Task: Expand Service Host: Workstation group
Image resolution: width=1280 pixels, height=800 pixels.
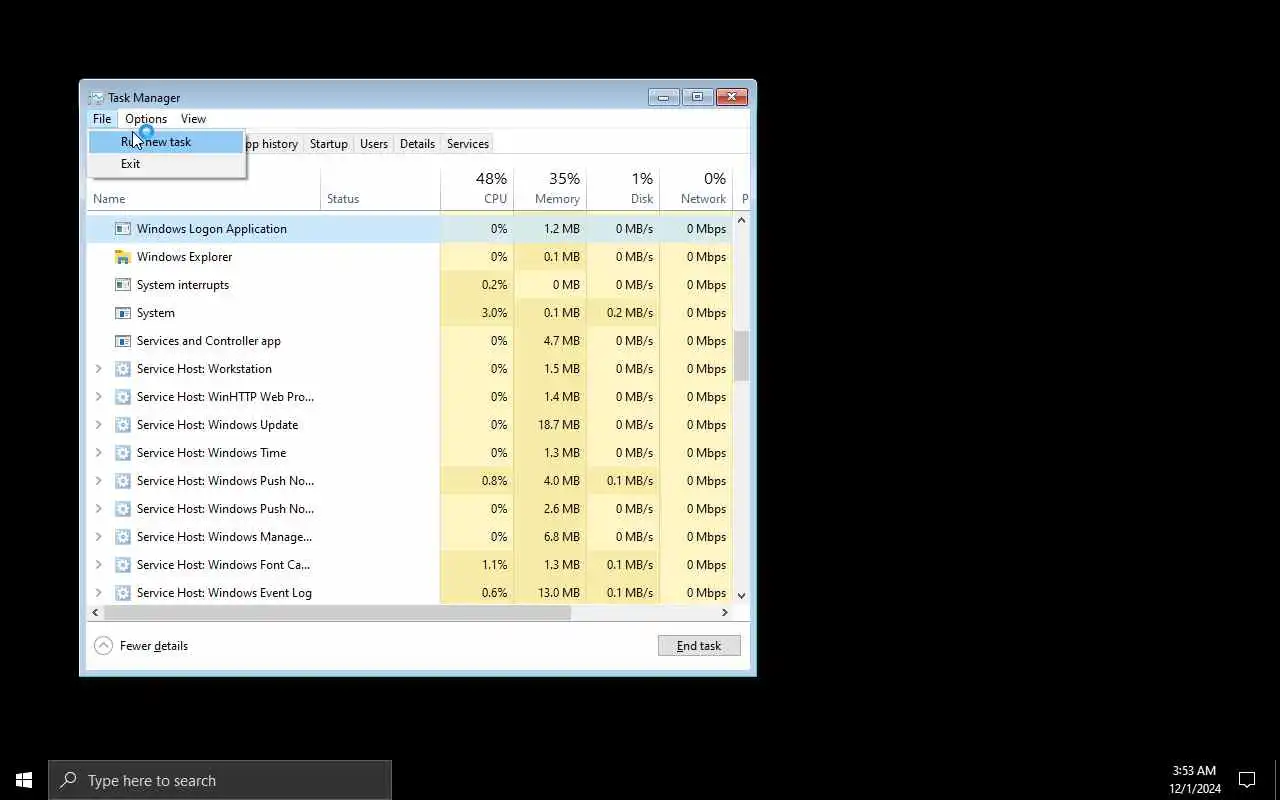Action: click(98, 369)
